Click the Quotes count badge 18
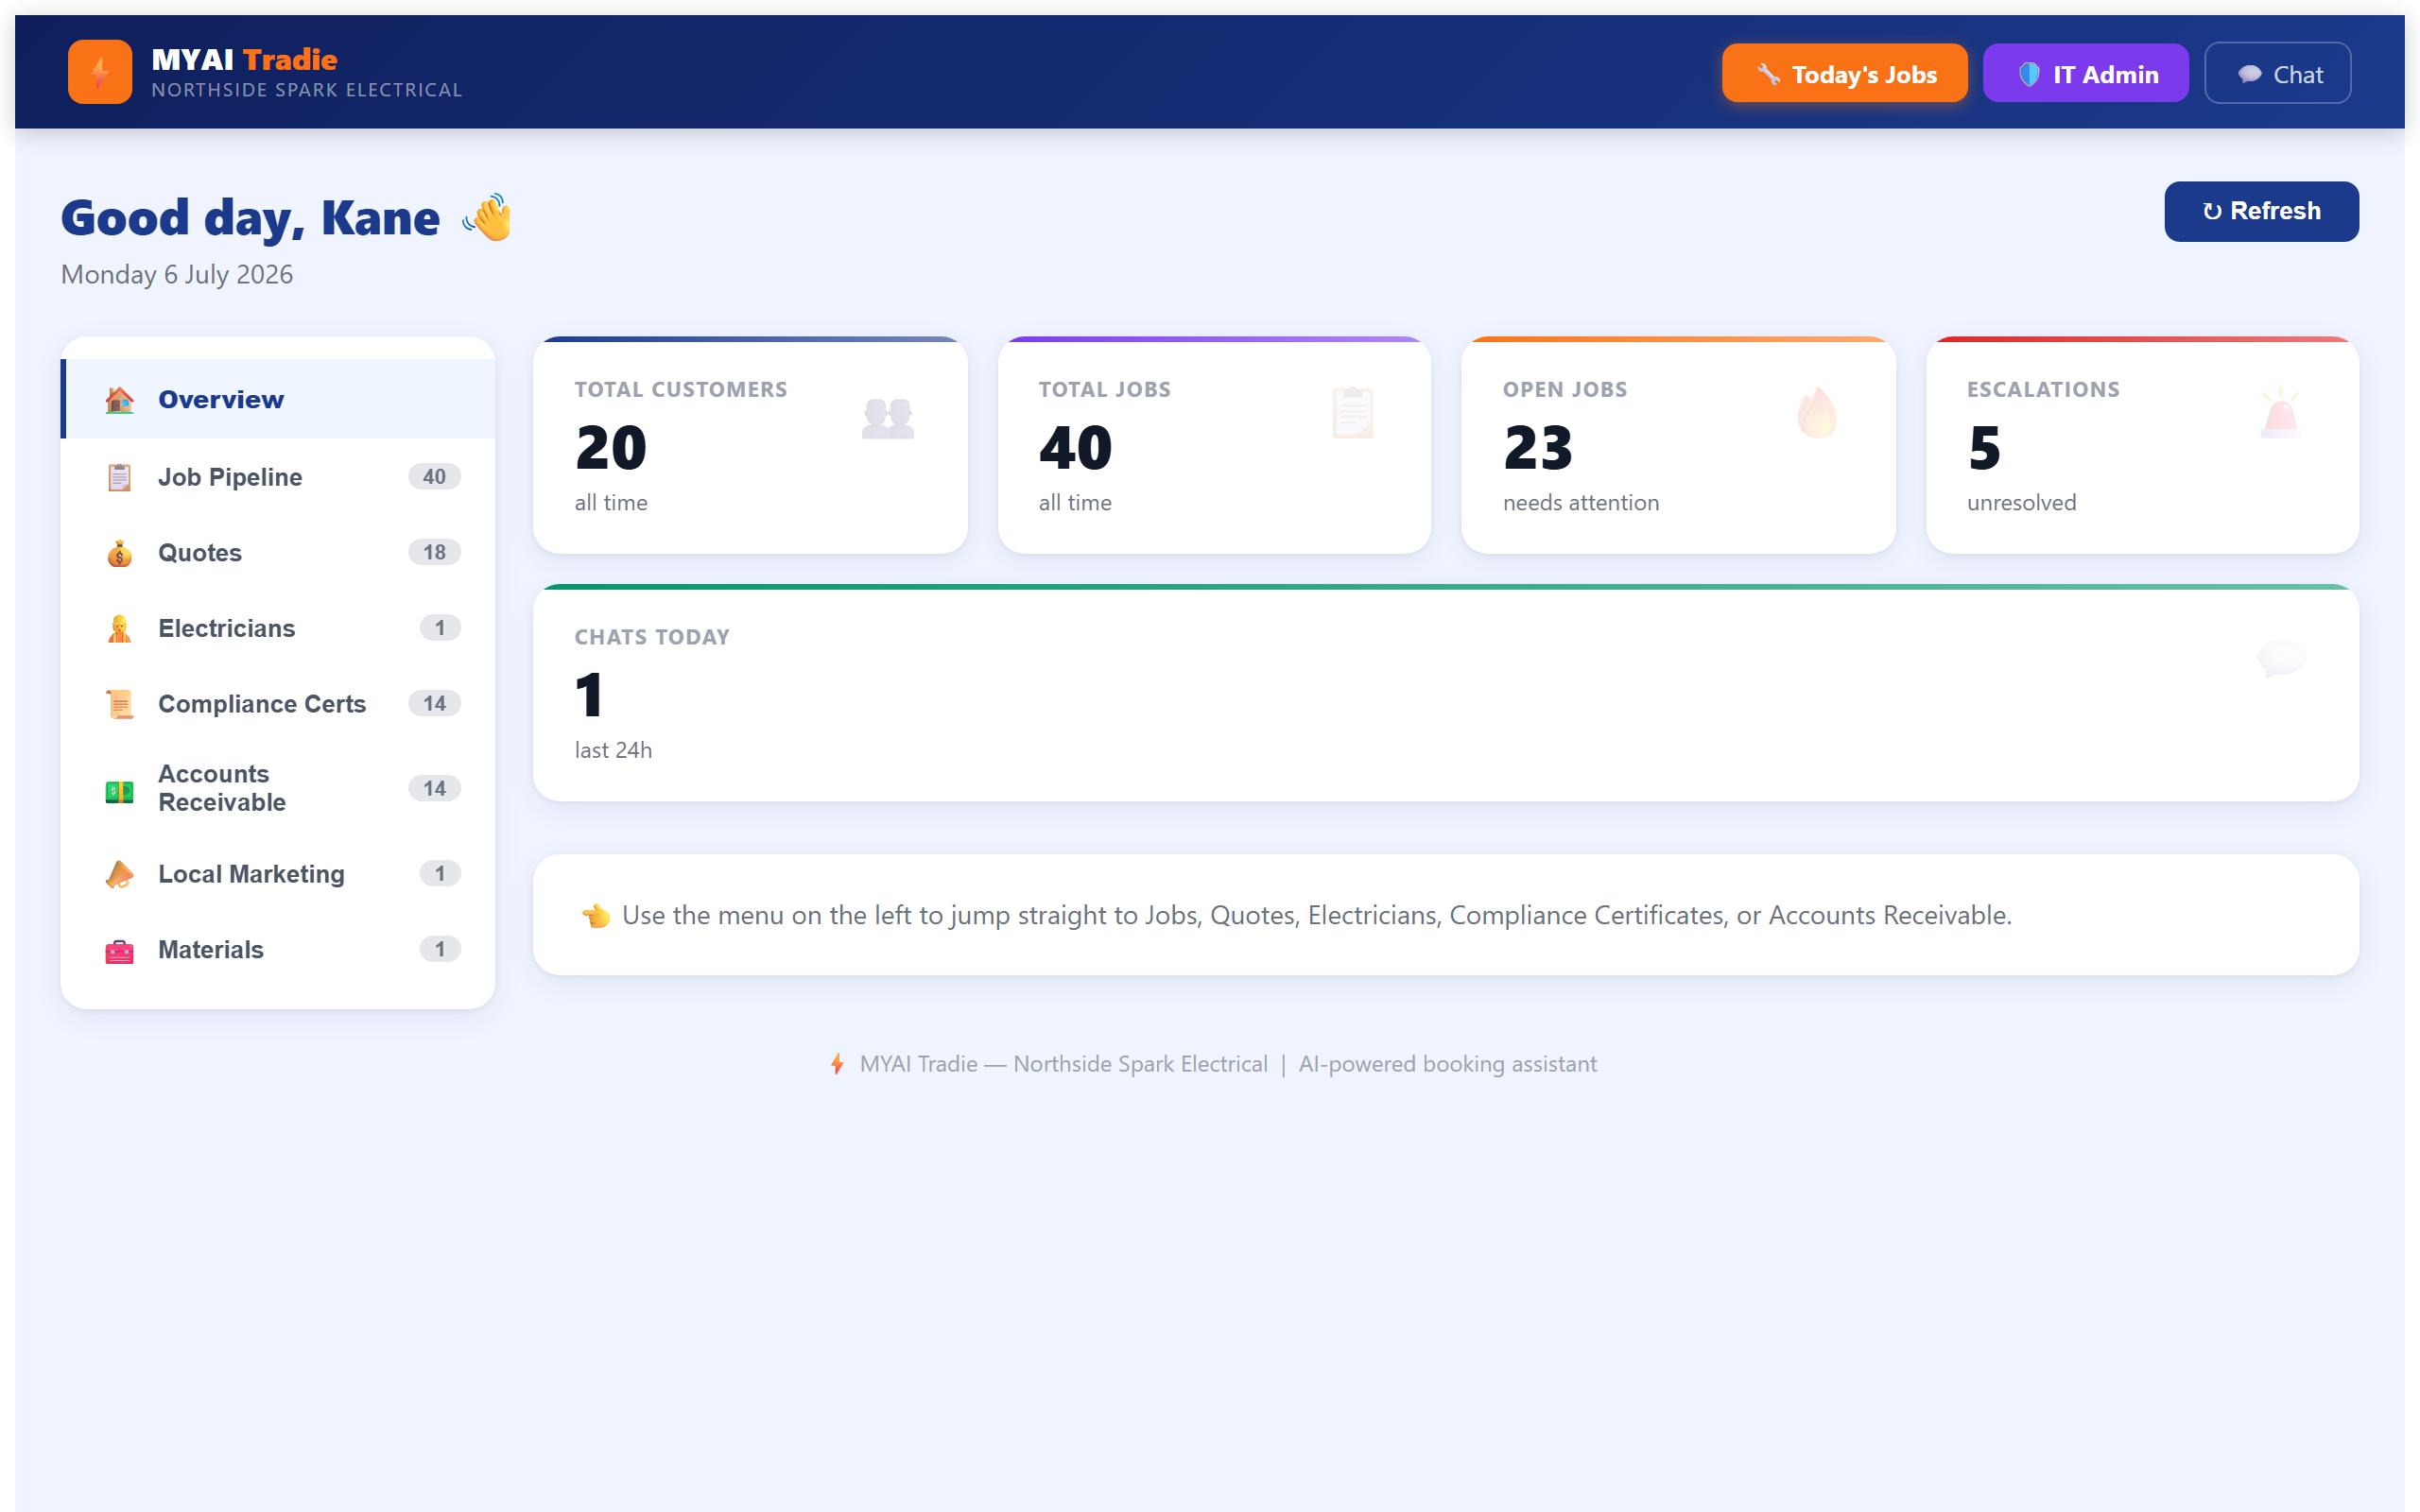2420x1512 pixels. [x=434, y=552]
